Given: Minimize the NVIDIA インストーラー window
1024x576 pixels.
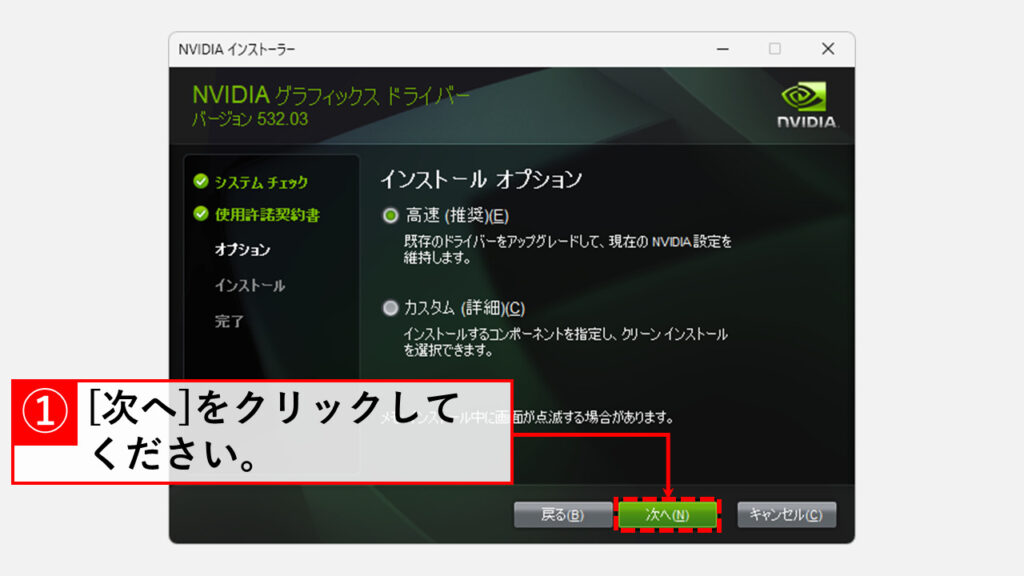Looking at the screenshot, I should point(722,49).
